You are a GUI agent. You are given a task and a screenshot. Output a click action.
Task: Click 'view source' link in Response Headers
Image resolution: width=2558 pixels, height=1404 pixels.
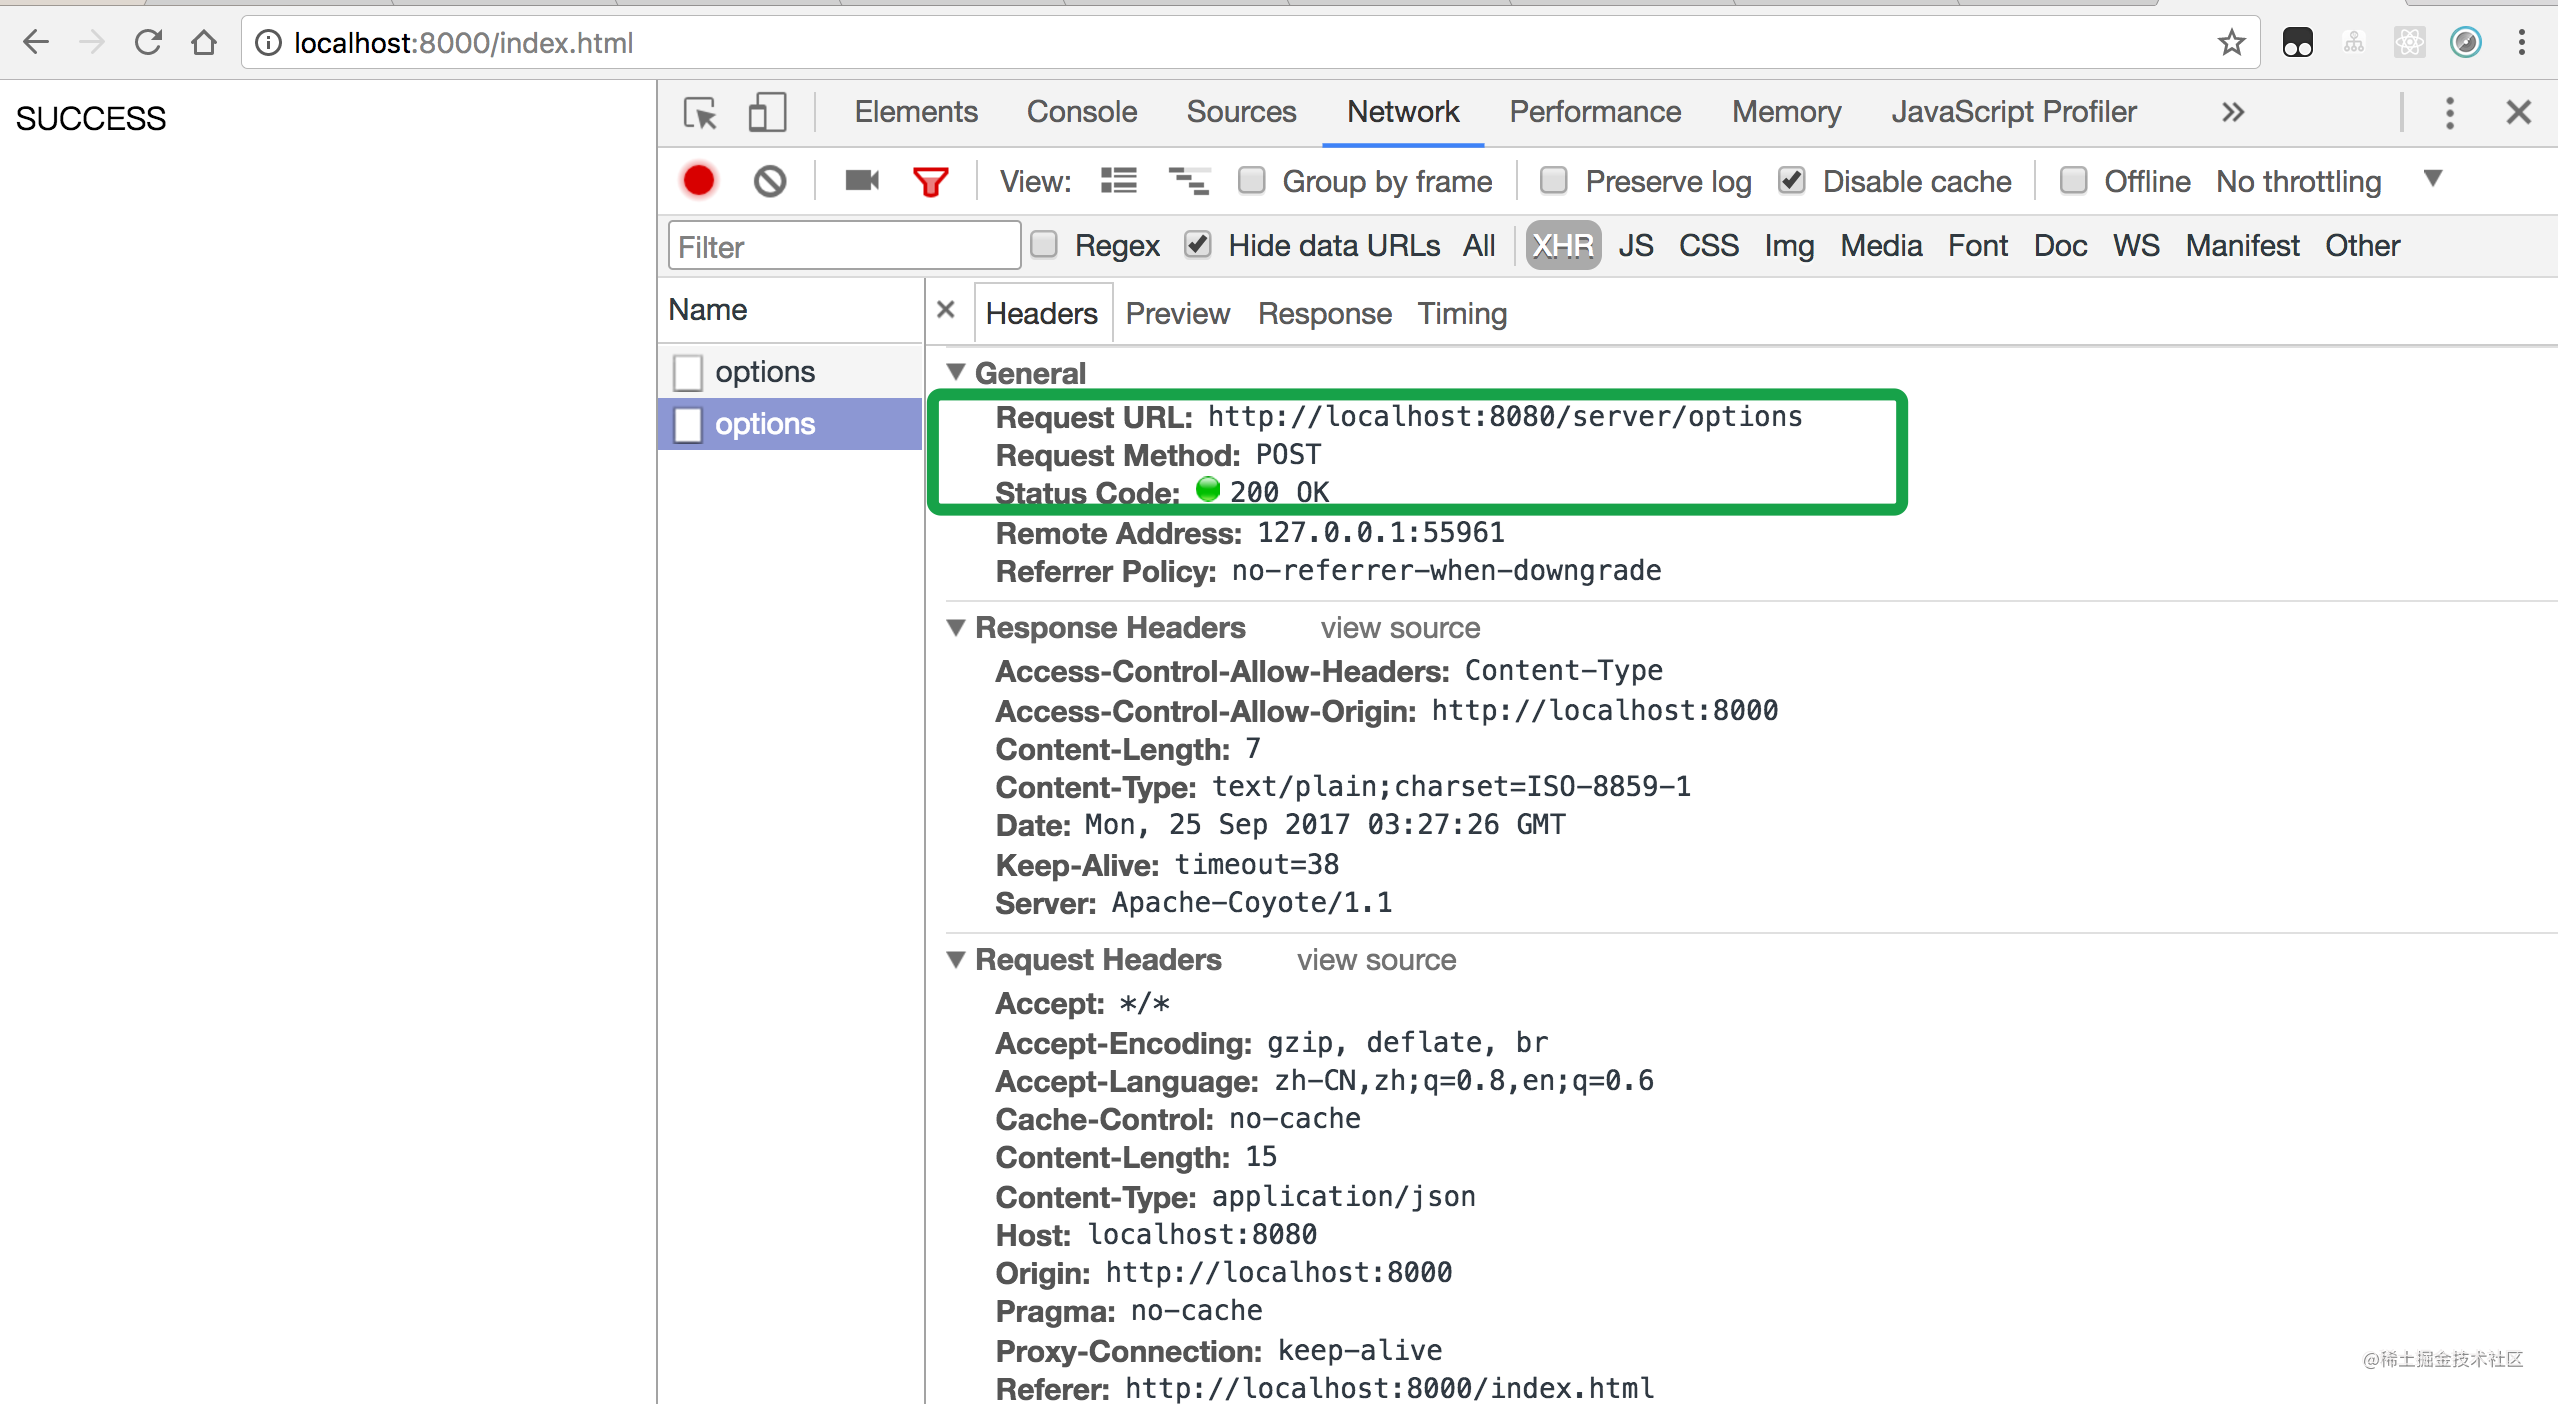(1400, 624)
